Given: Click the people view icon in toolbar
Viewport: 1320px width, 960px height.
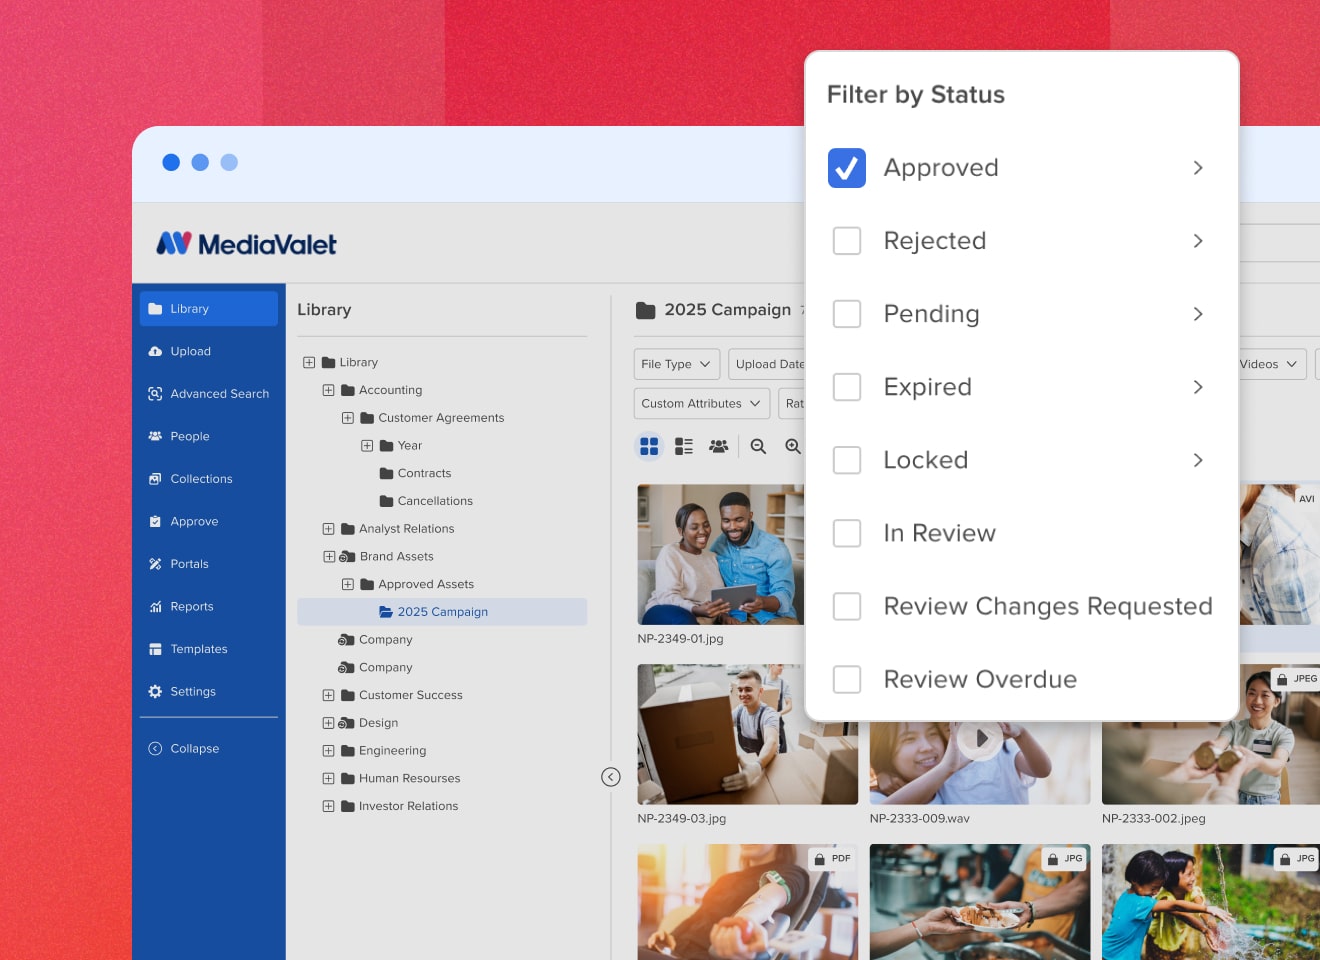Looking at the screenshot, I should (718, 446).
